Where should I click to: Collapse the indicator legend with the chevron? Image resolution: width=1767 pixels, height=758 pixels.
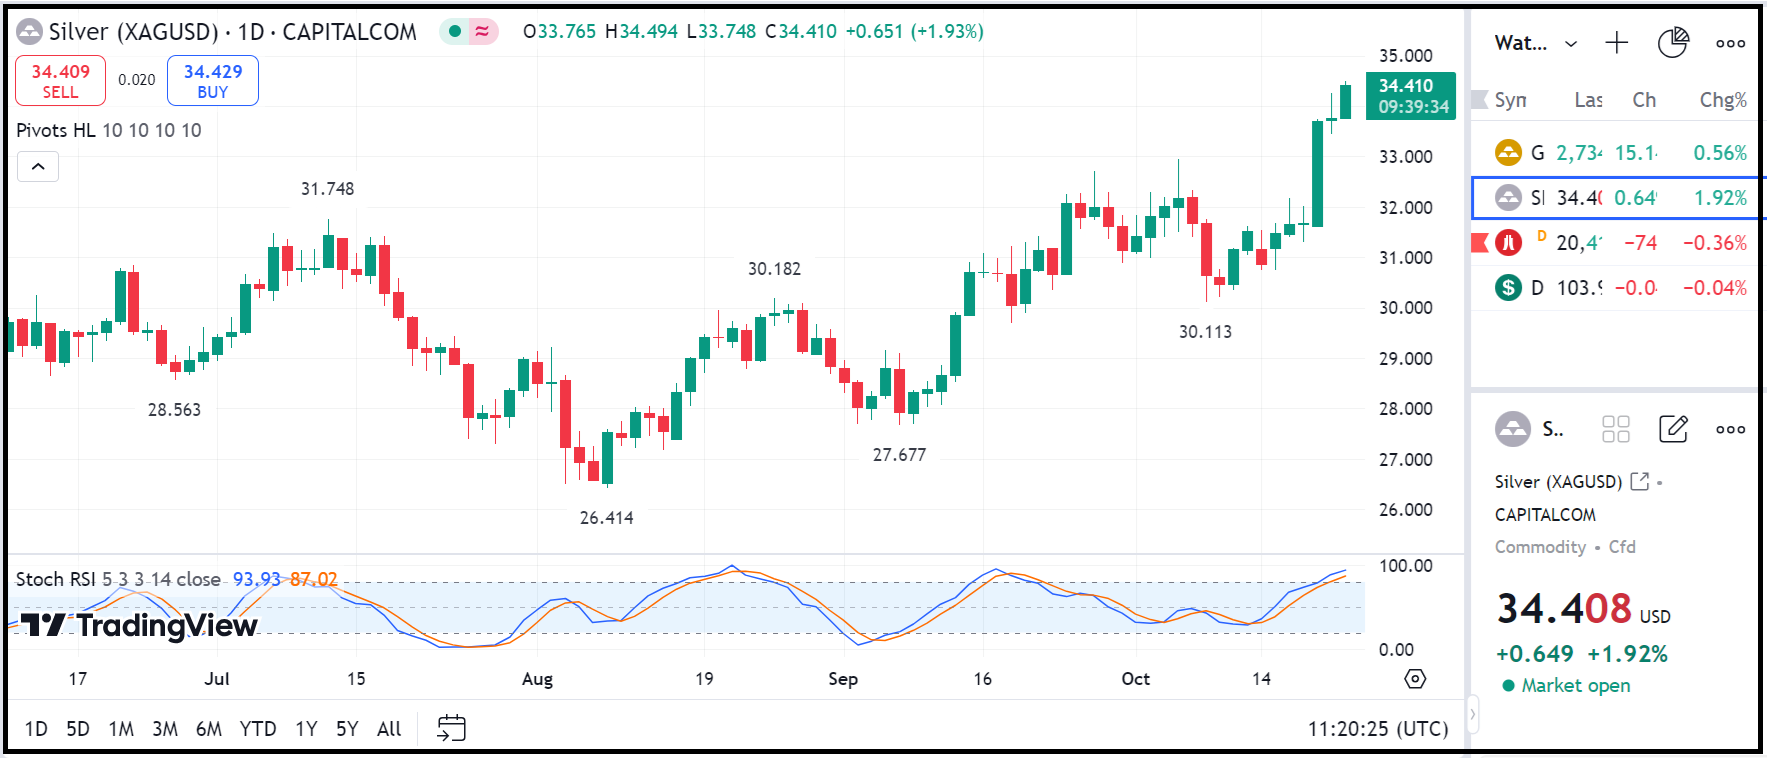tap(38, 166)
